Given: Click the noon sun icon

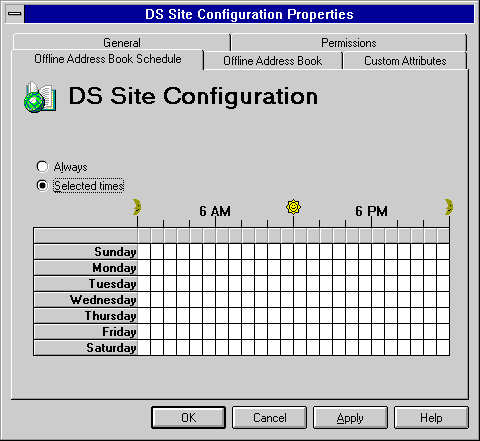Looking at the screenshot, I should (x=293, y=207).
